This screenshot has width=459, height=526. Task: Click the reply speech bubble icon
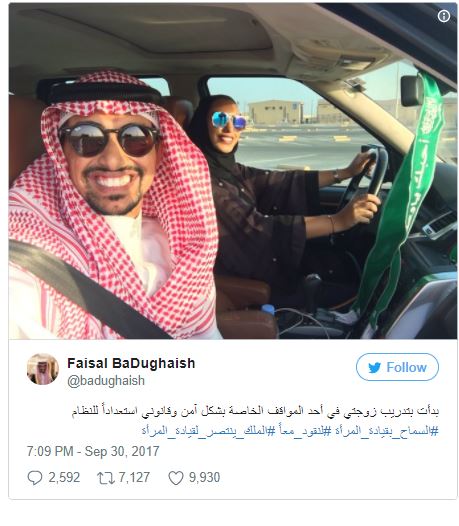click(35, 478)
